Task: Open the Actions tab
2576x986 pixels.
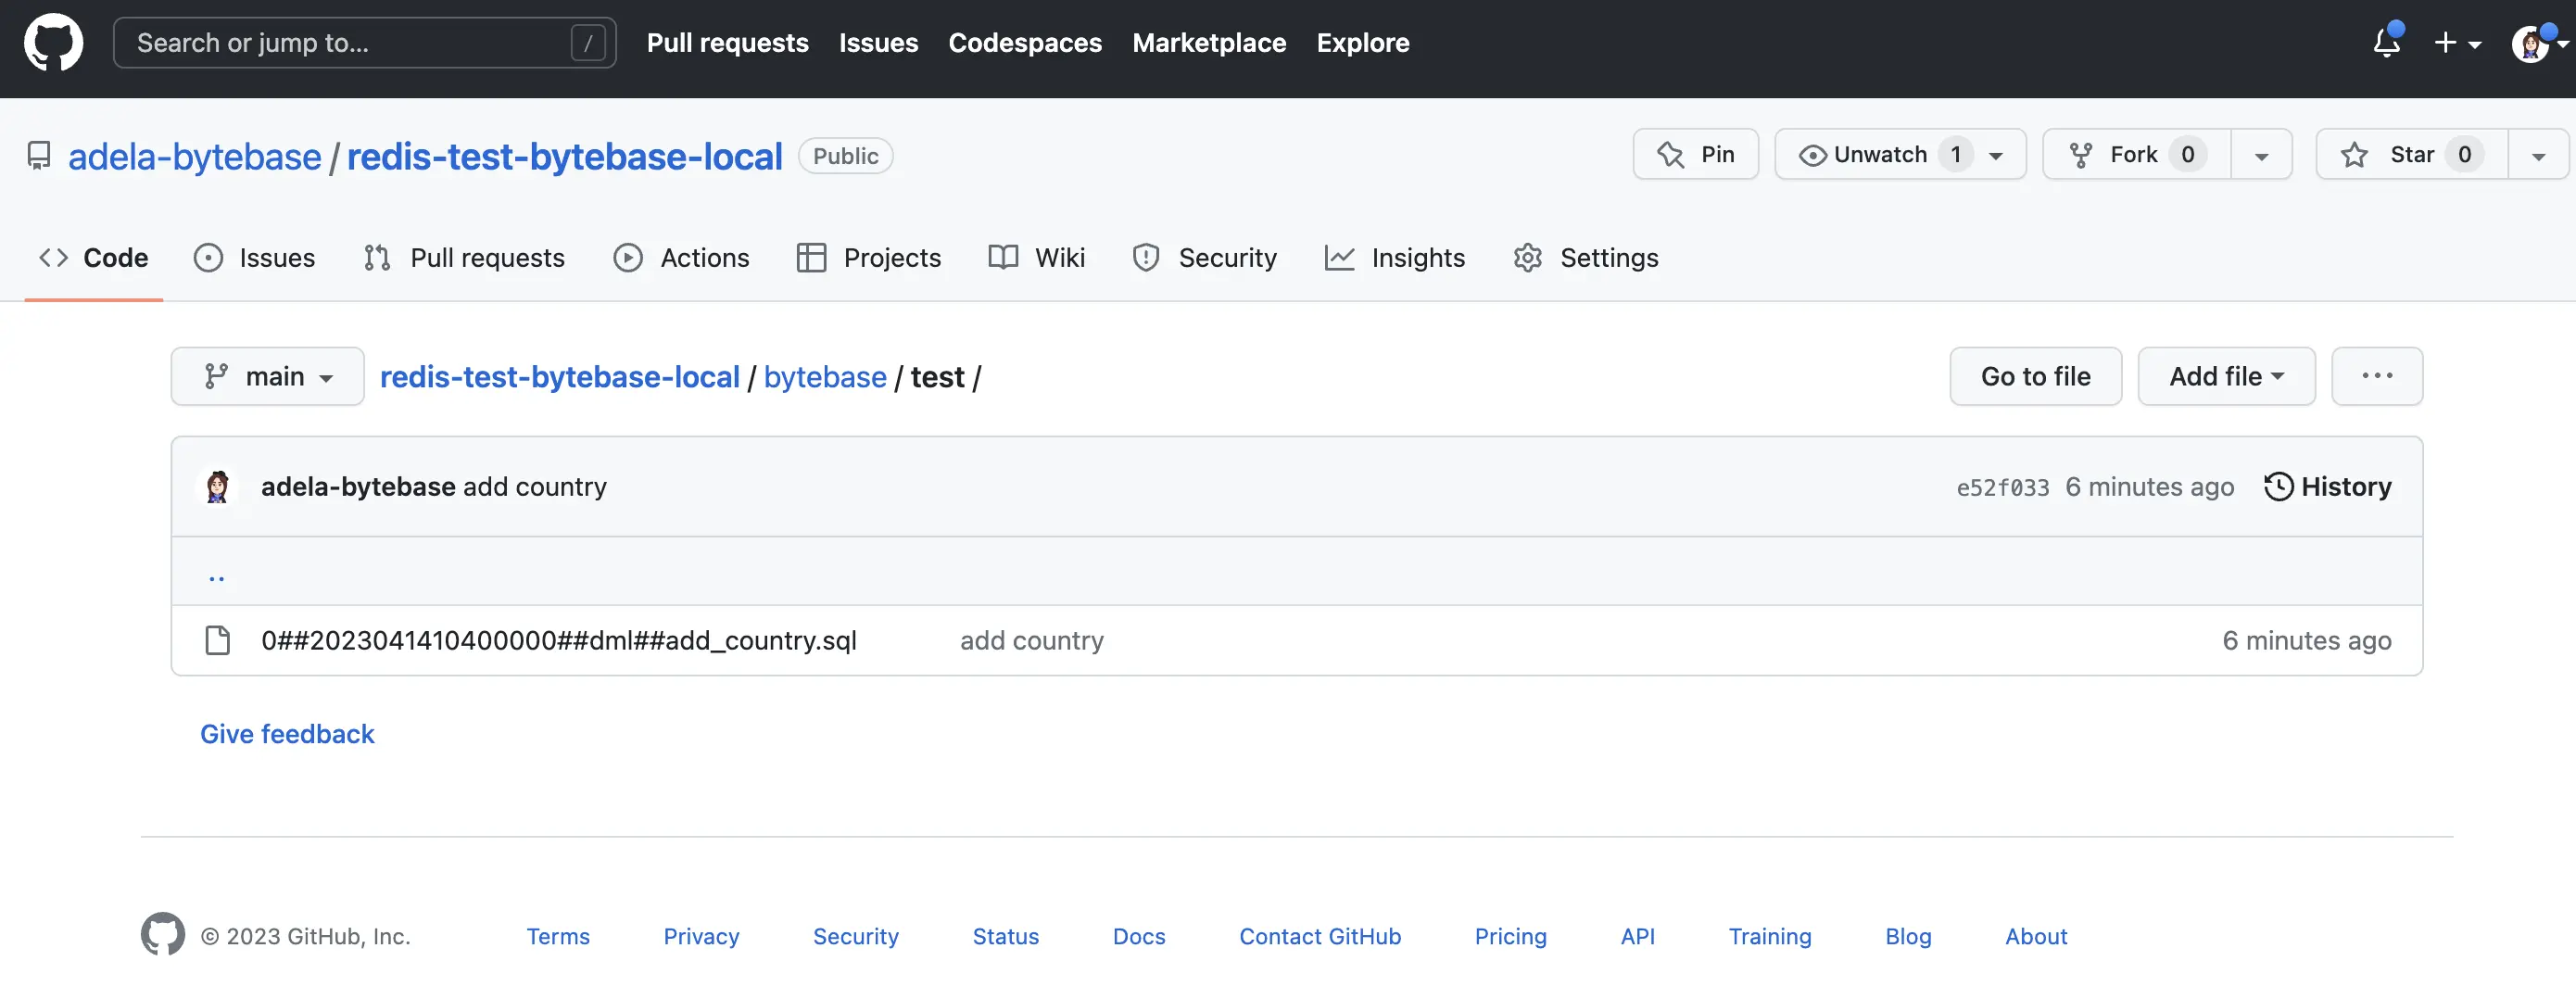Action: click(681, 258)
